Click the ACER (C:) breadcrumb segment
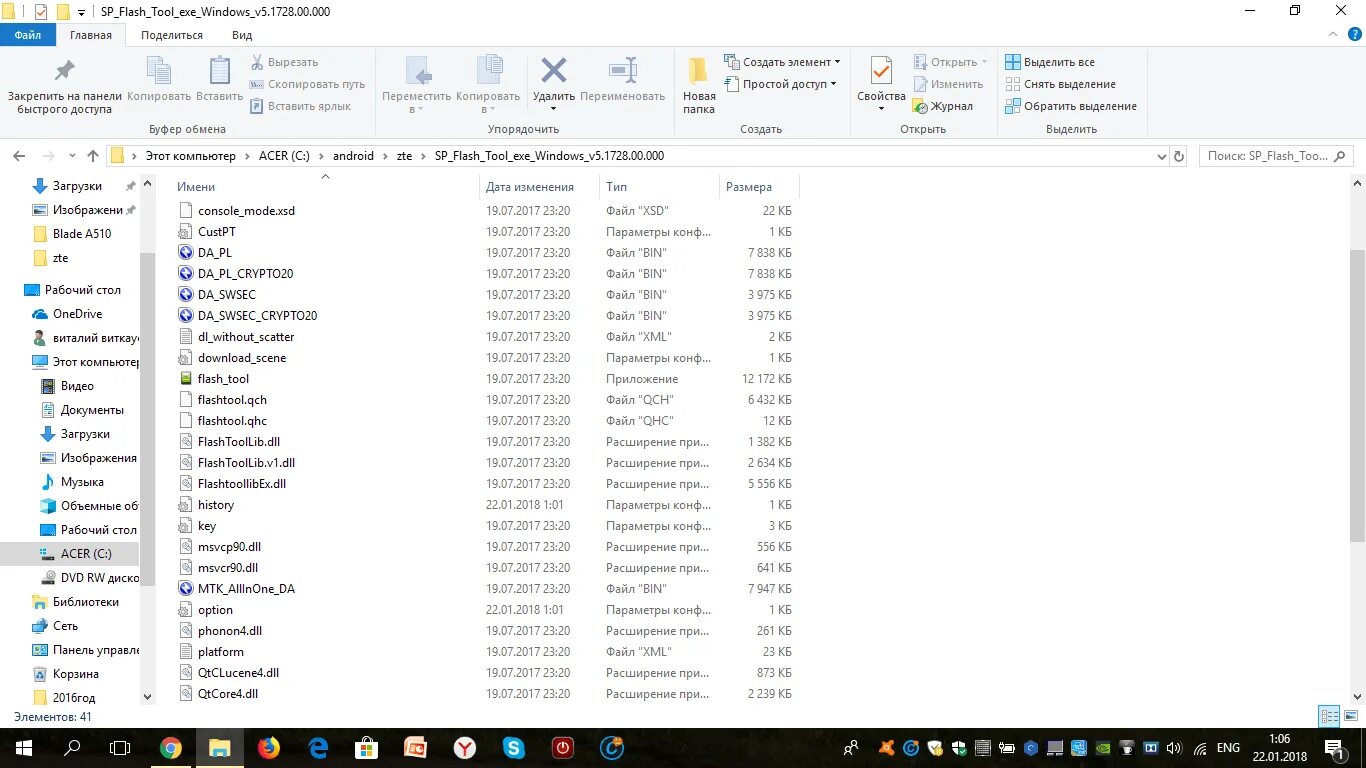The image size is (1366, 768). 285,156
